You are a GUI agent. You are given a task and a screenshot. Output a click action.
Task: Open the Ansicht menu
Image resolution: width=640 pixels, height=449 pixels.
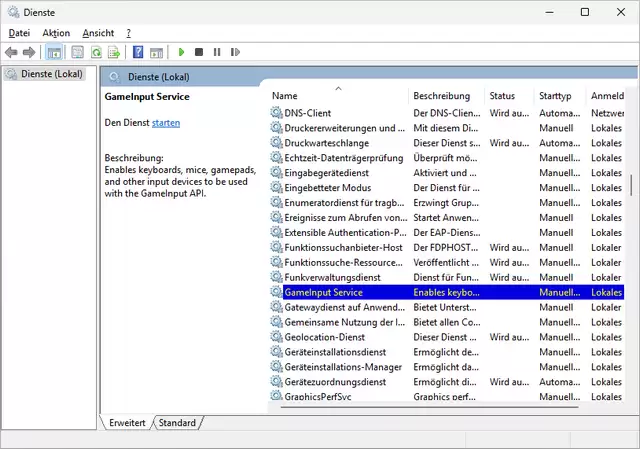point(98,33)
